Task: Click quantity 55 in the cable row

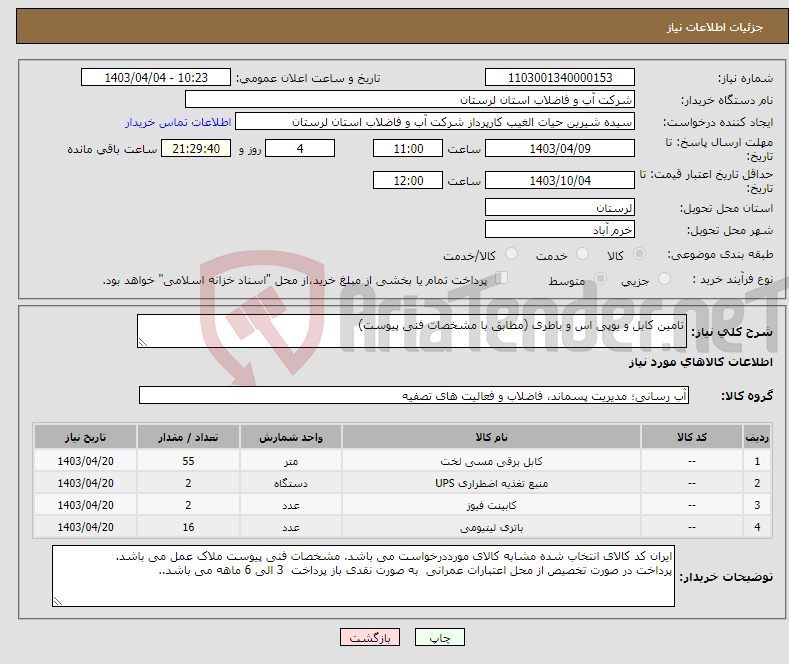Action: pyautogui.click(x=188, y=461)
